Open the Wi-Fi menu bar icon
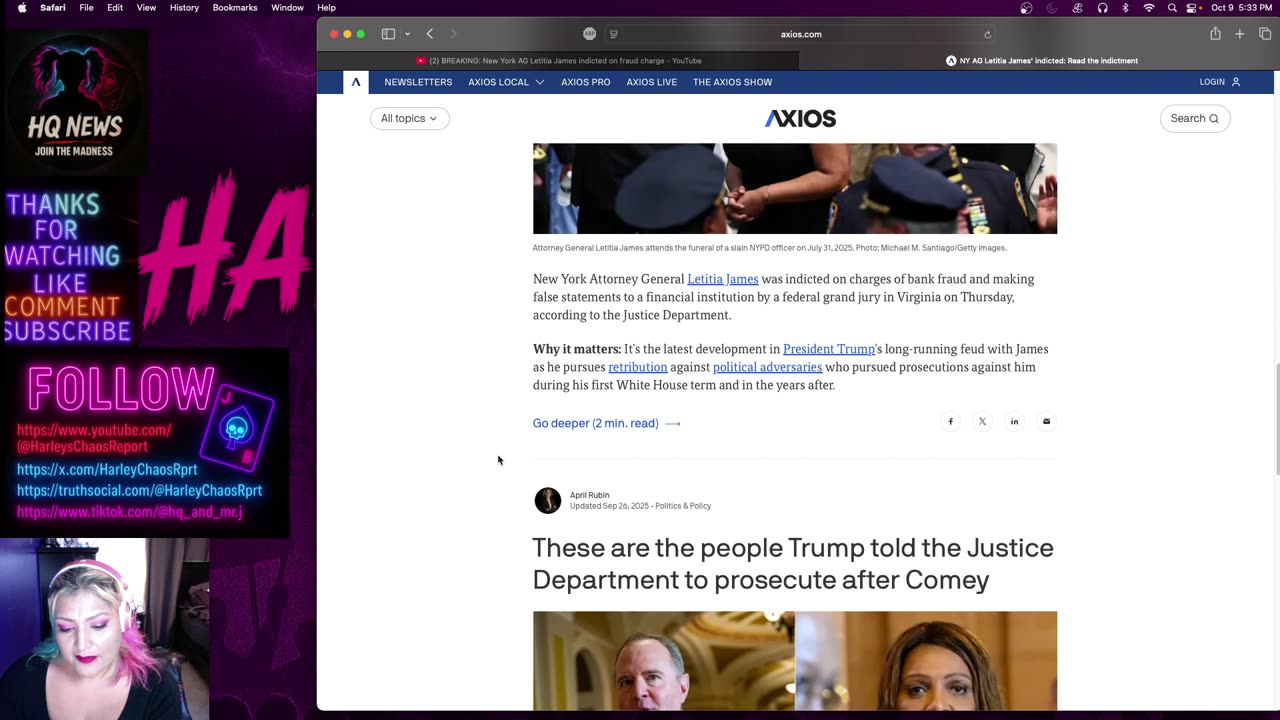 1149,8
